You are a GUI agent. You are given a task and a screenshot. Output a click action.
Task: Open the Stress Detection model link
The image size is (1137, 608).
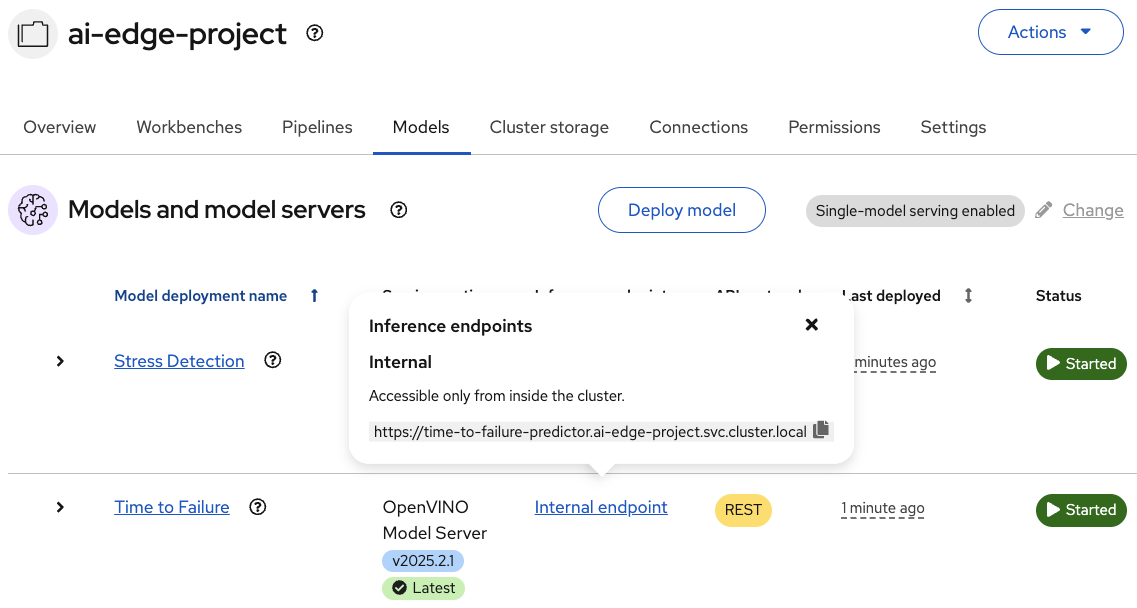tap(179, 361)
